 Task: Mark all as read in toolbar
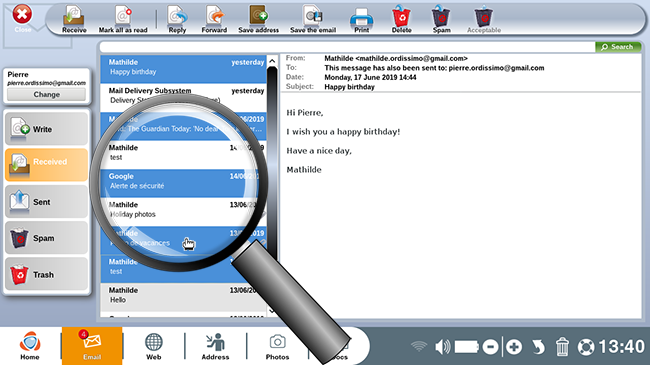coord(123,19)
